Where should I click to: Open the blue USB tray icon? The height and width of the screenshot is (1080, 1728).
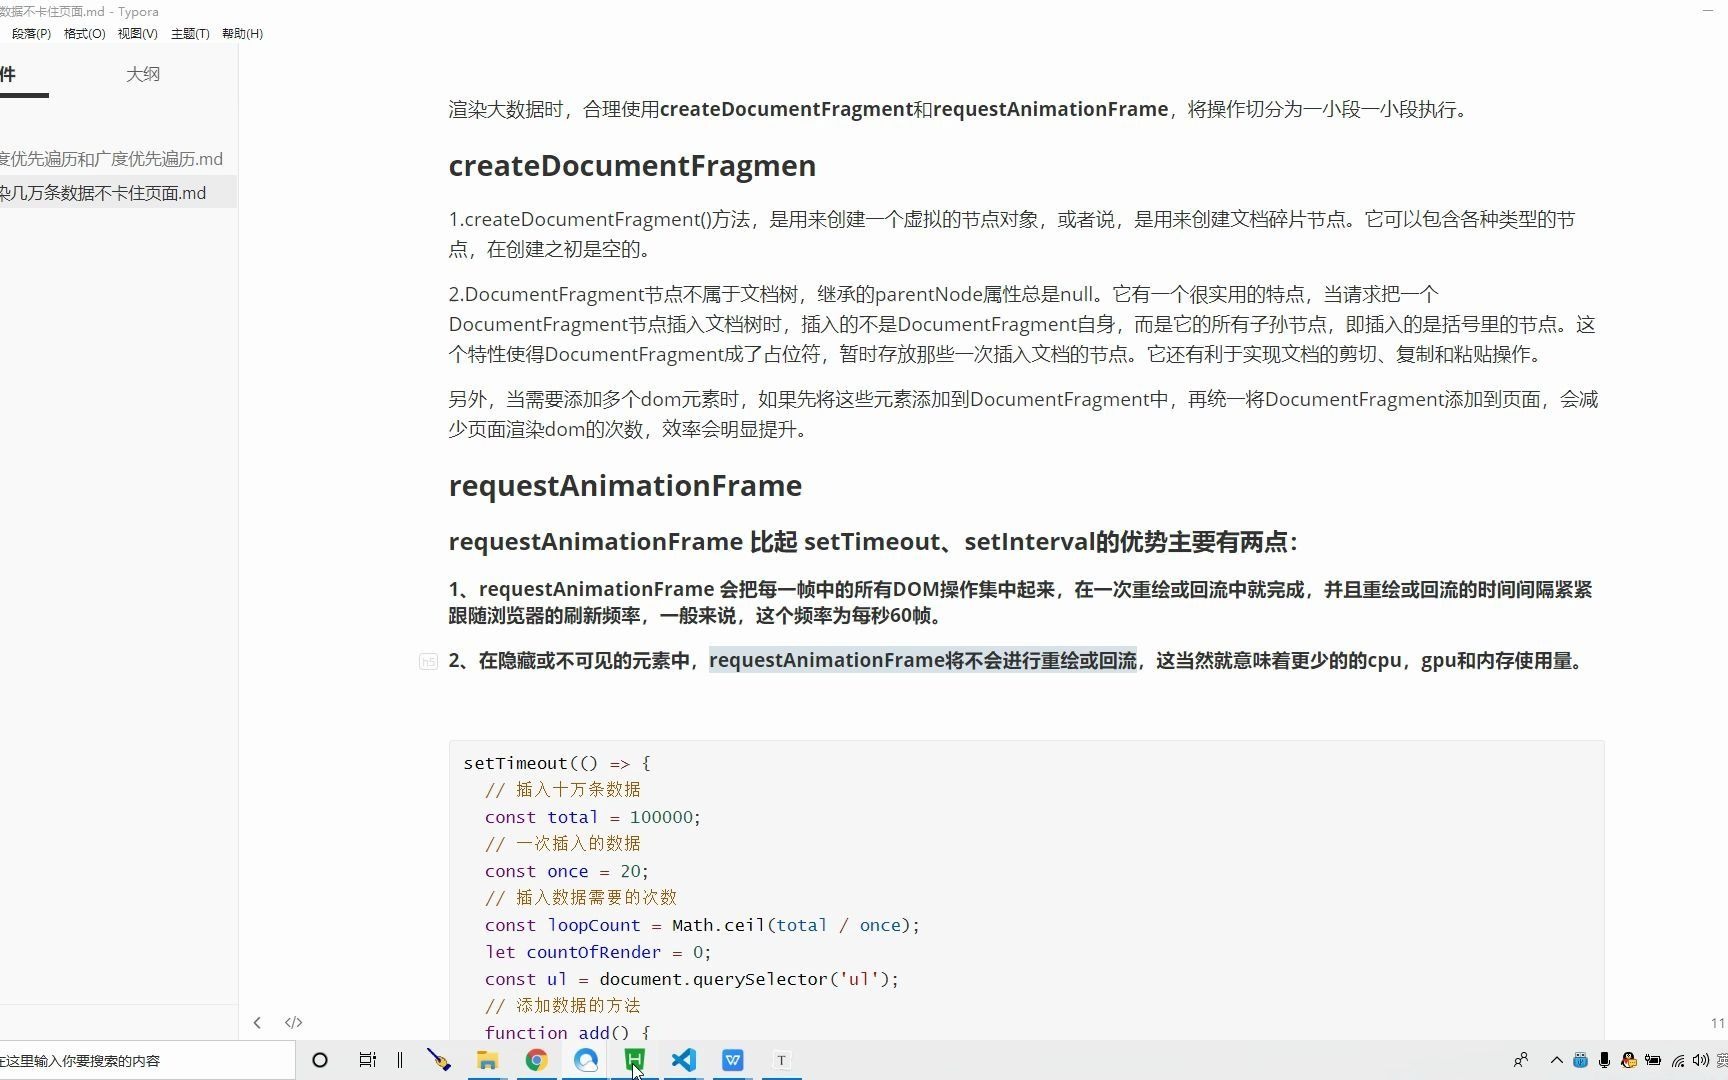point(1580,1060)
